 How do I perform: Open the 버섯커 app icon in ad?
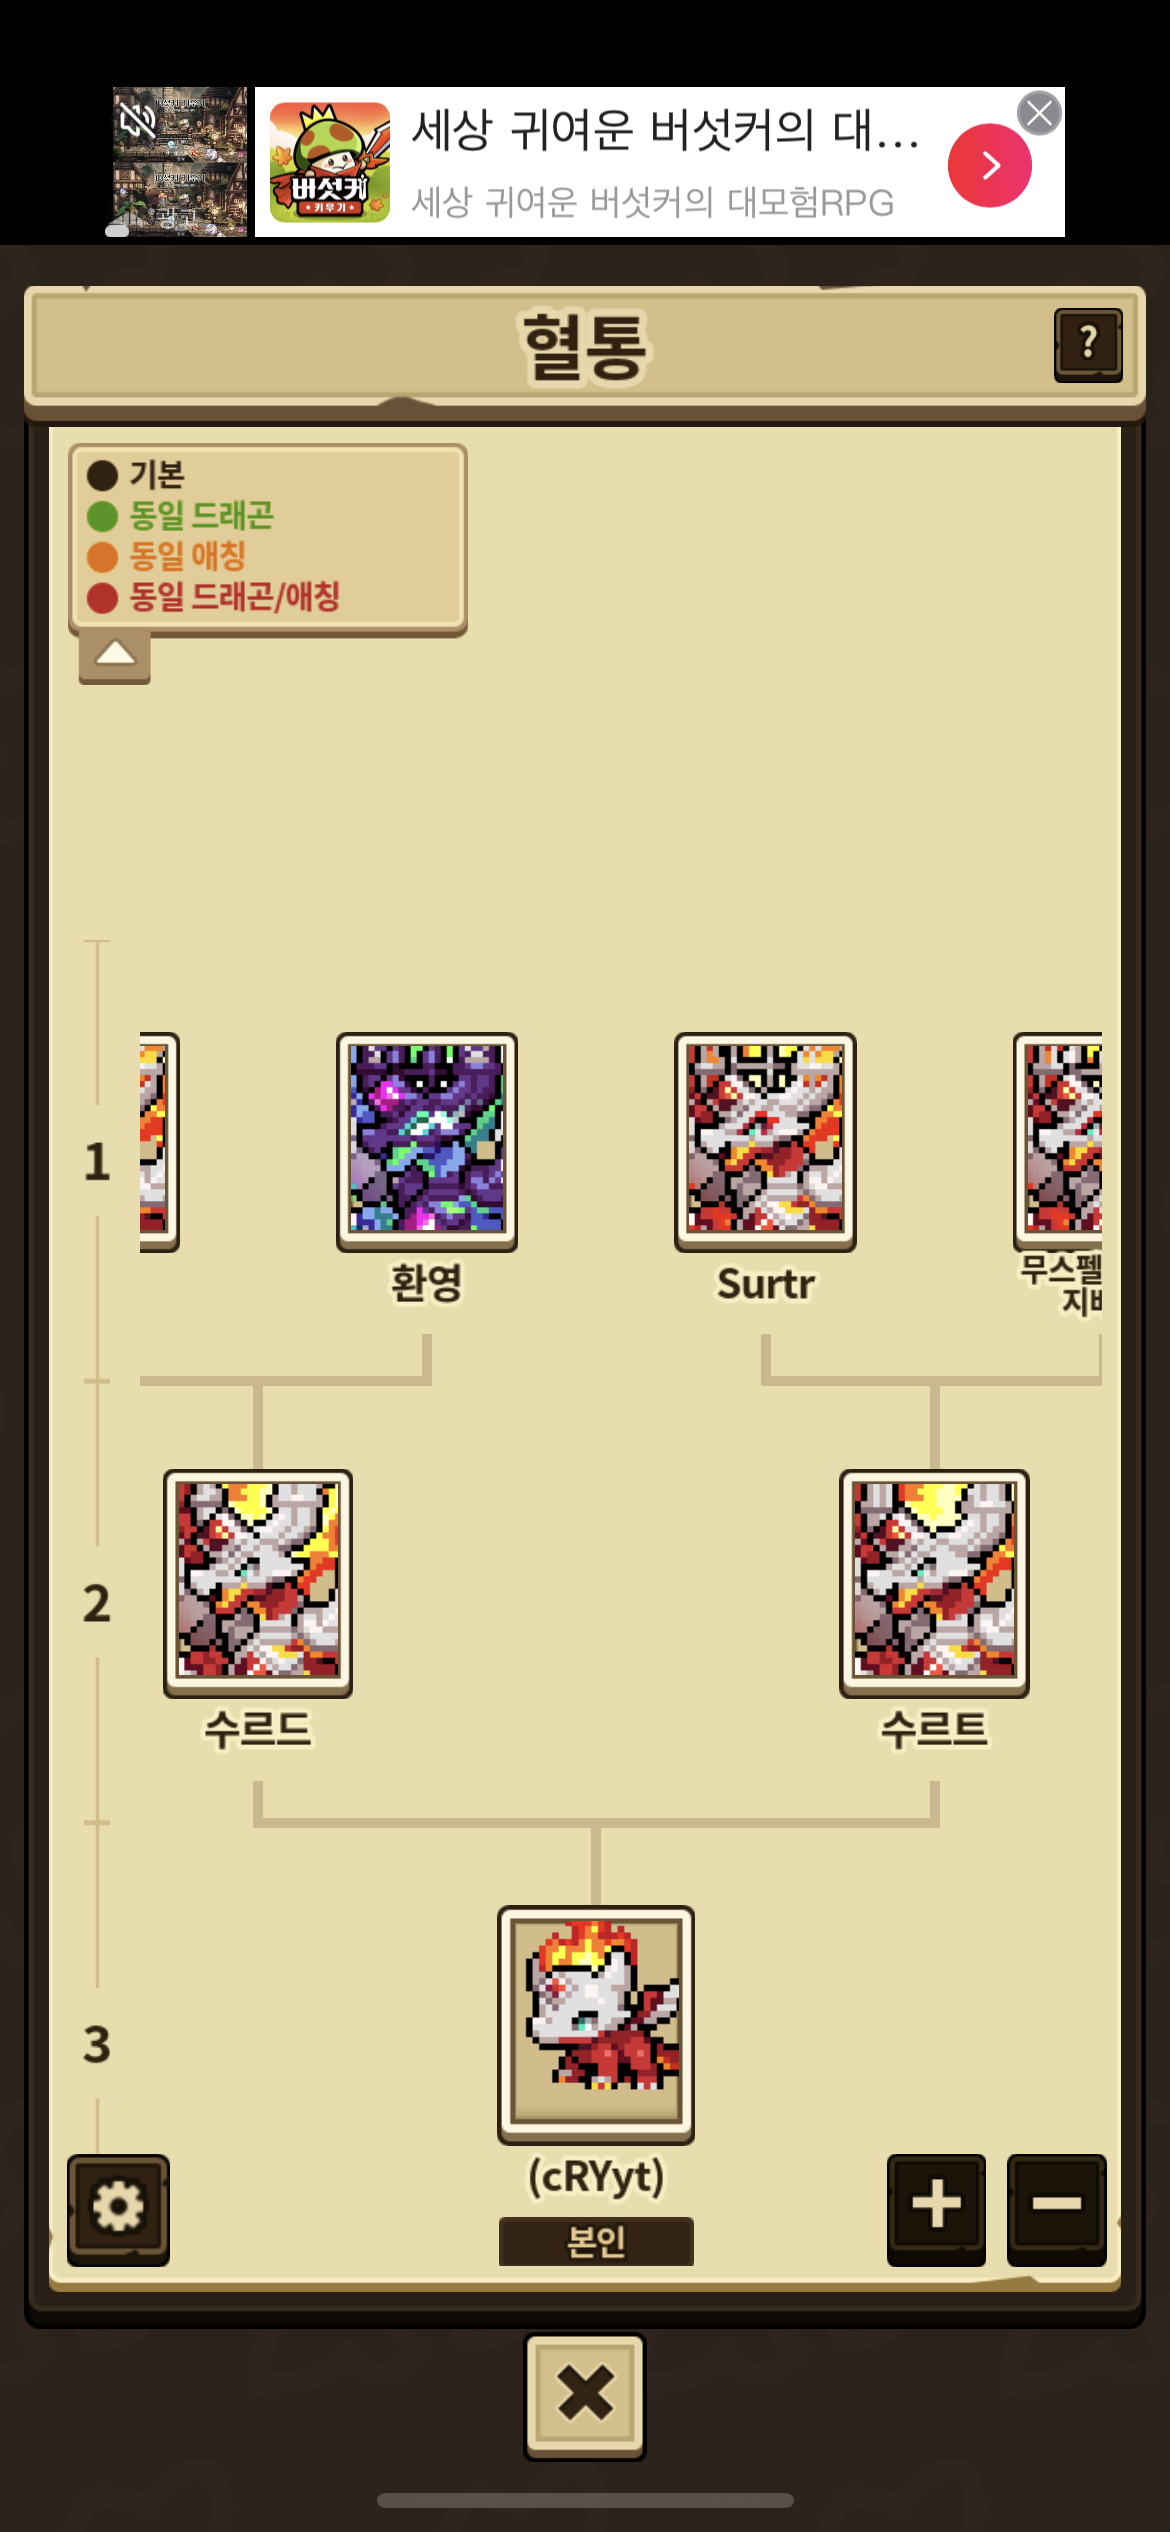(x=329, y=162)
